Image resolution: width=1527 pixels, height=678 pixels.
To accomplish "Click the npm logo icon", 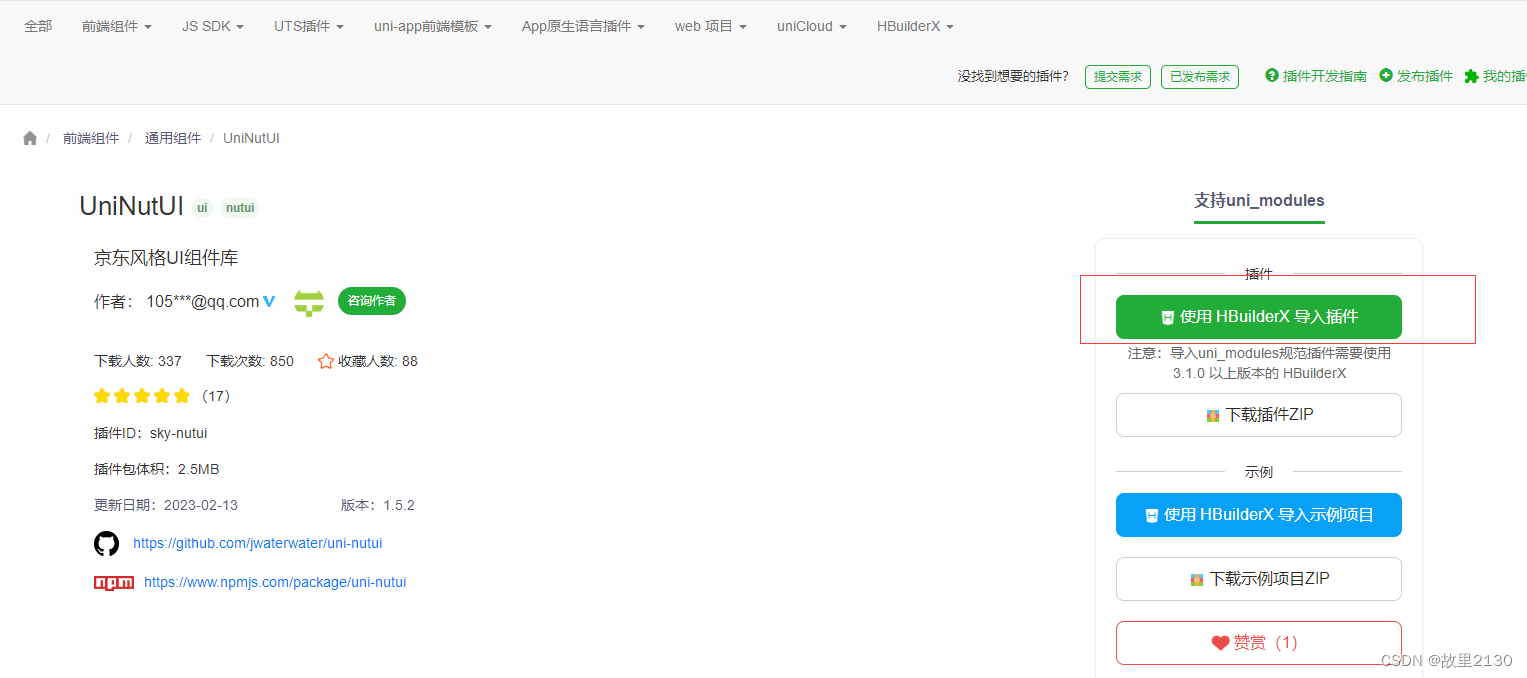I will pos(114,582).
